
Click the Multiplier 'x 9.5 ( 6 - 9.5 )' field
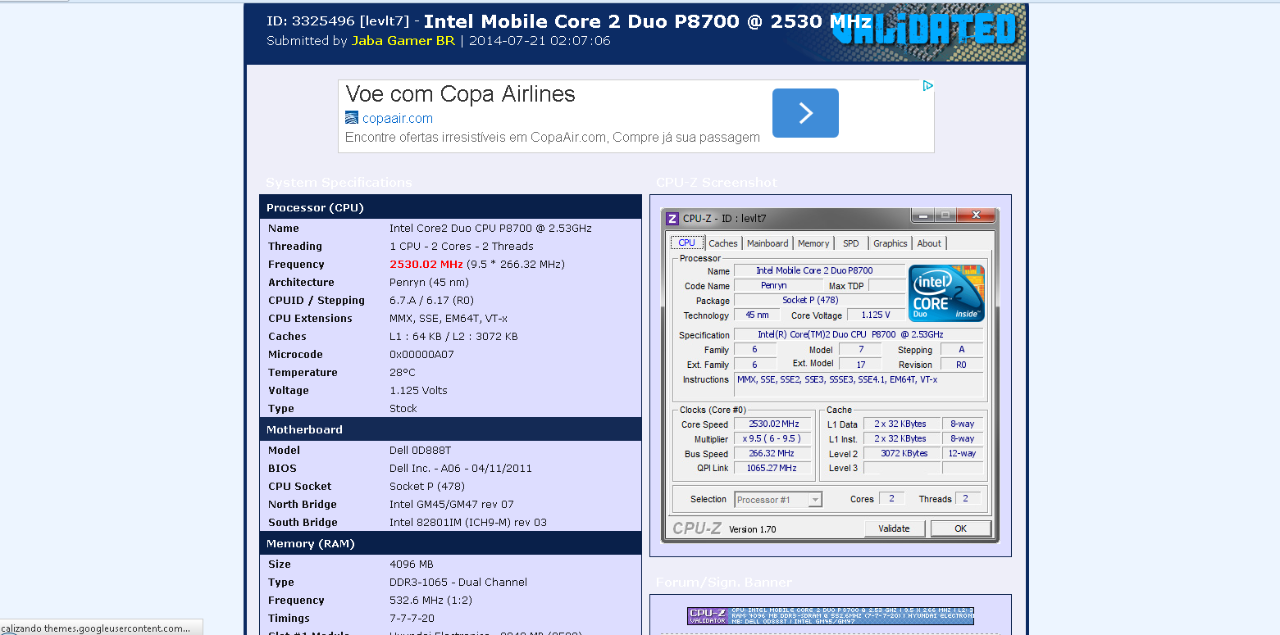(773, 438)
